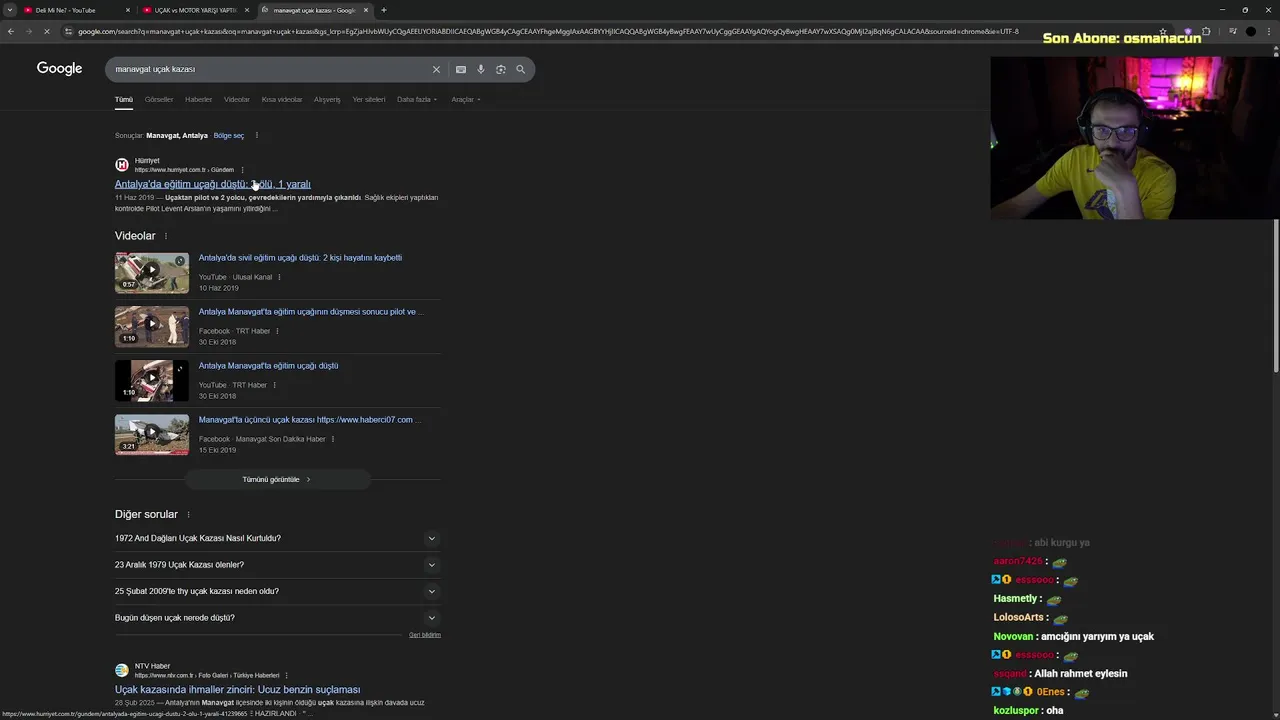
Task: Close the 'Deli Mi Ne?' YouTube tab
Action: 127,10
